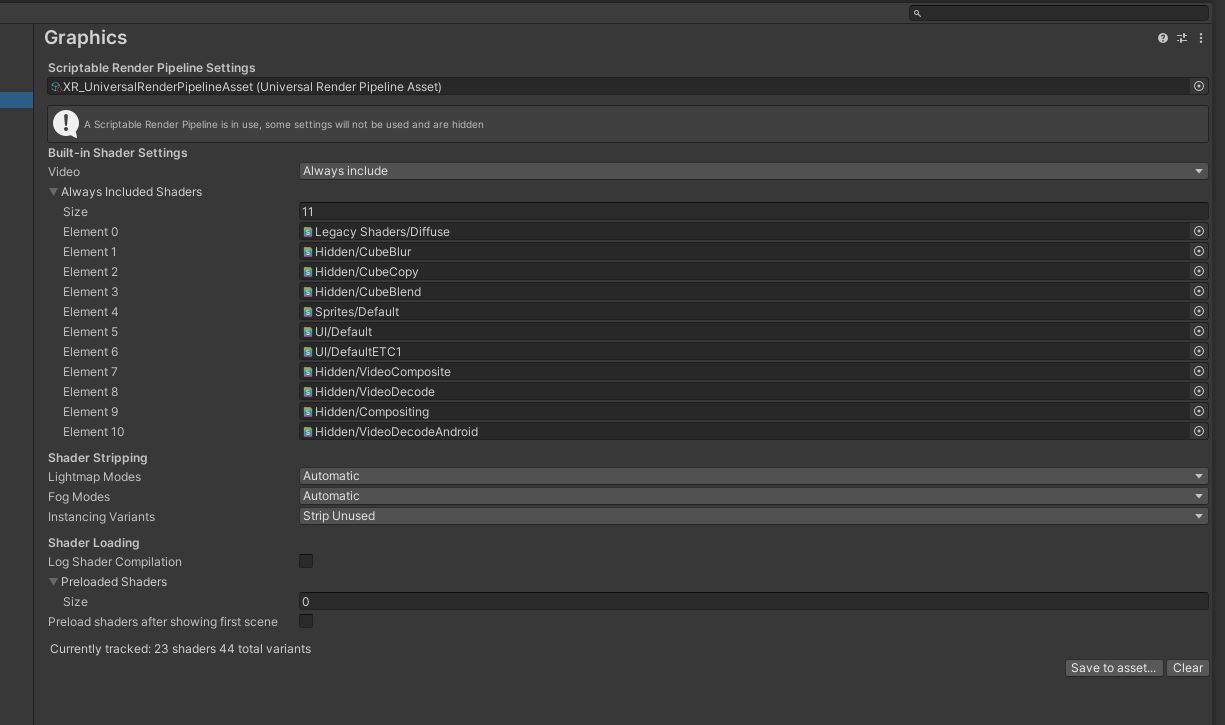Collapse the Always Included Shaders list
This screenshot has height=725, width=1225.
[54, 191]
